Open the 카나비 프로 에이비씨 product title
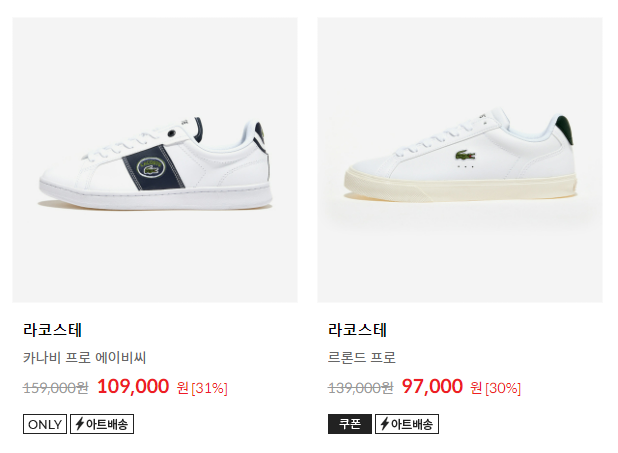The height and width of the screenshot is (453, 618). (84, 358)
